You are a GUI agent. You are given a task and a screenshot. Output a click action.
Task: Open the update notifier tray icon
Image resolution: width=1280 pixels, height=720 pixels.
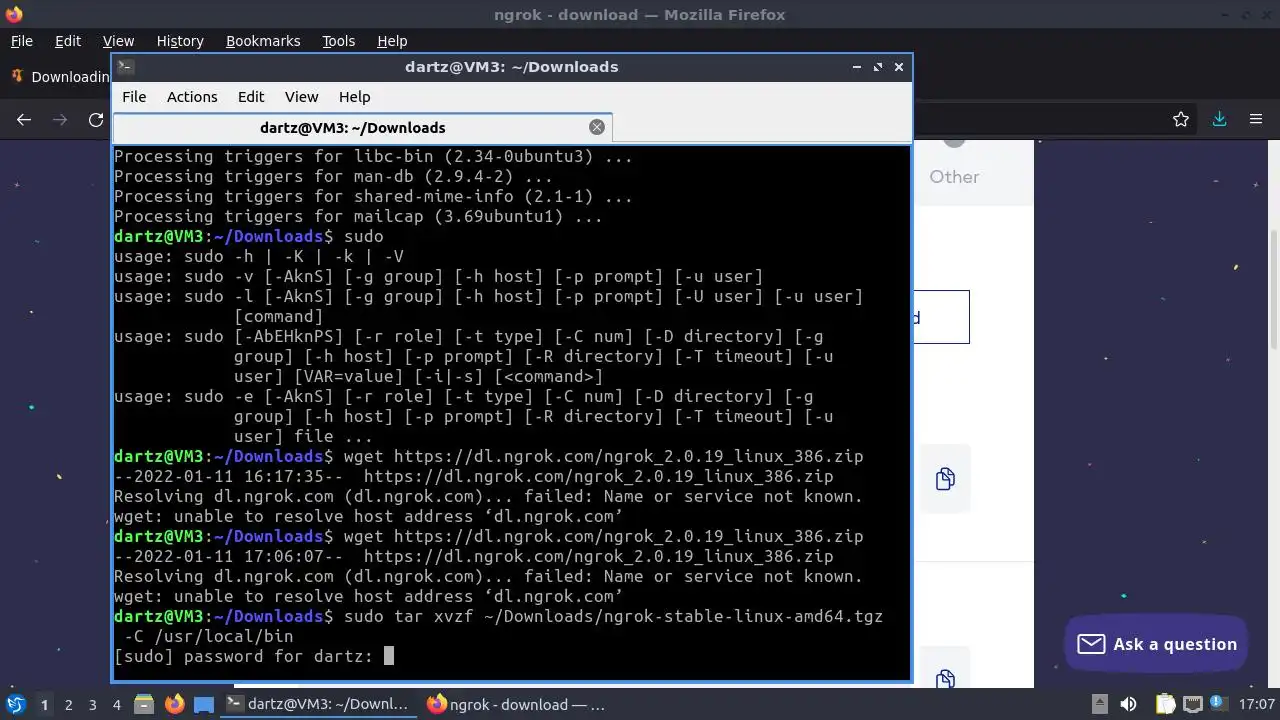click(1219, 704)
